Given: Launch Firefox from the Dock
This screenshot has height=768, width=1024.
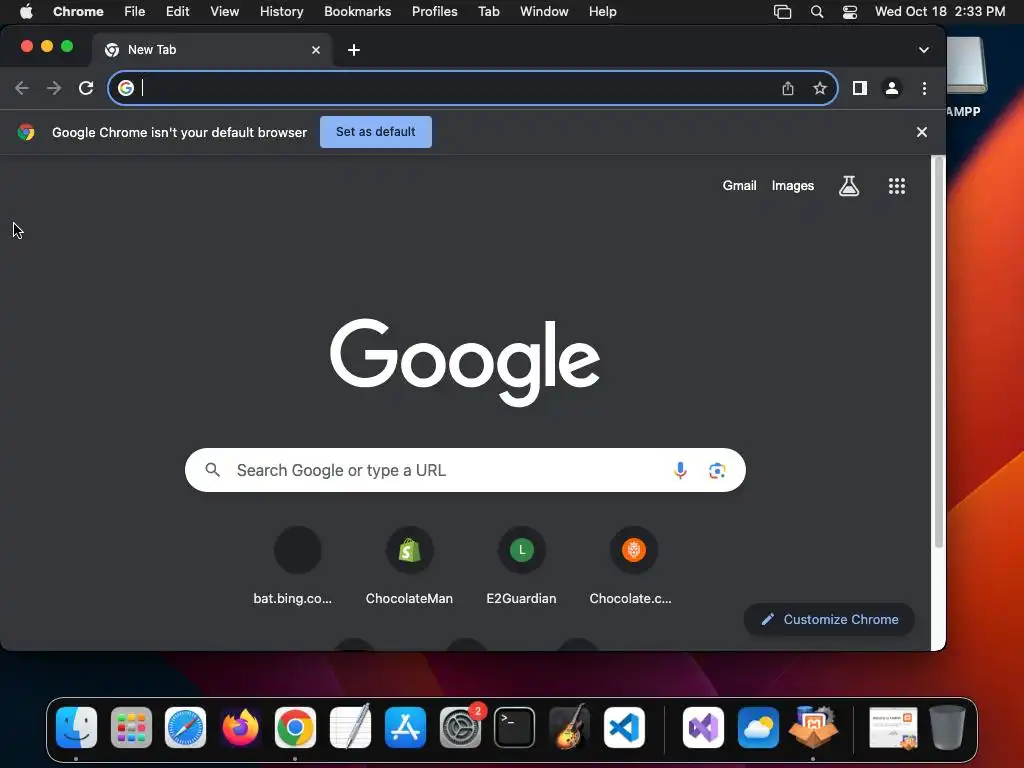Looking at the screenshot, I should click(240, 727).
